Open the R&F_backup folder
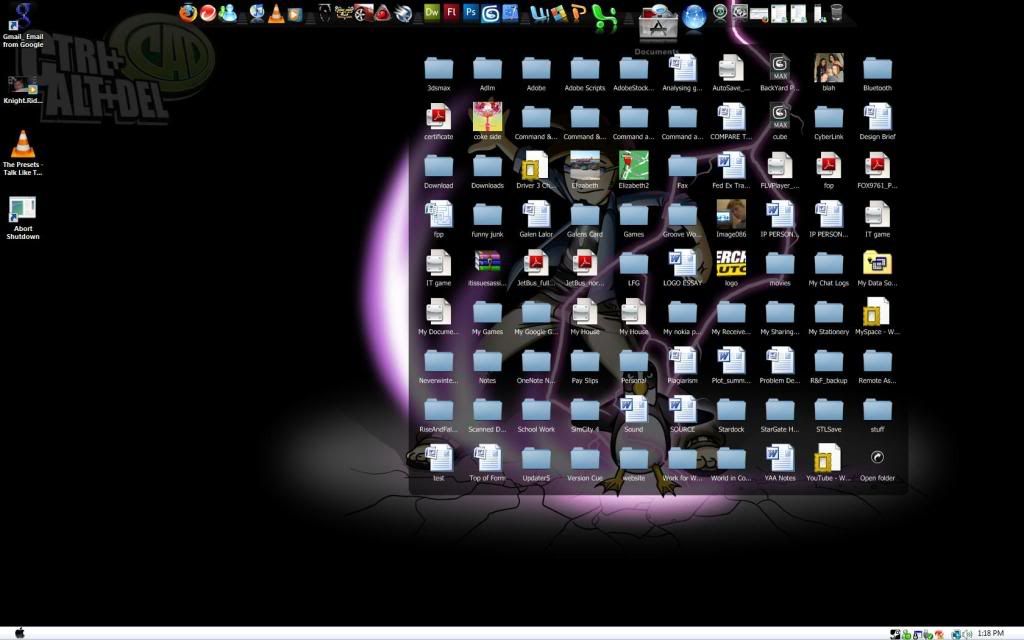 829,367
